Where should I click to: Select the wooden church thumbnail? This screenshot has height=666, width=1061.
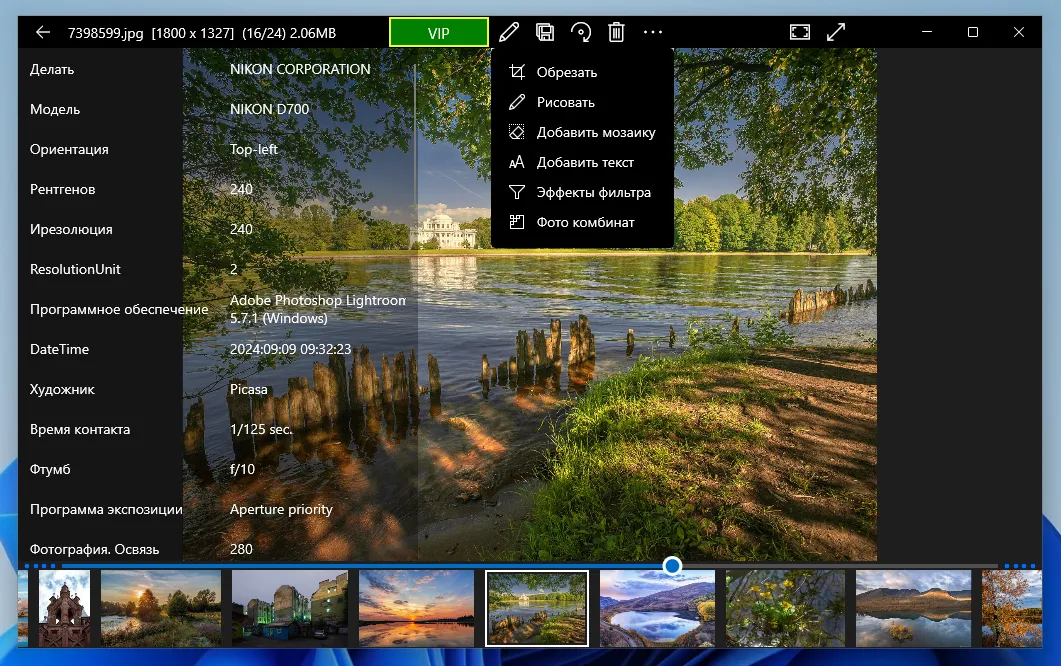pos(64,608)
